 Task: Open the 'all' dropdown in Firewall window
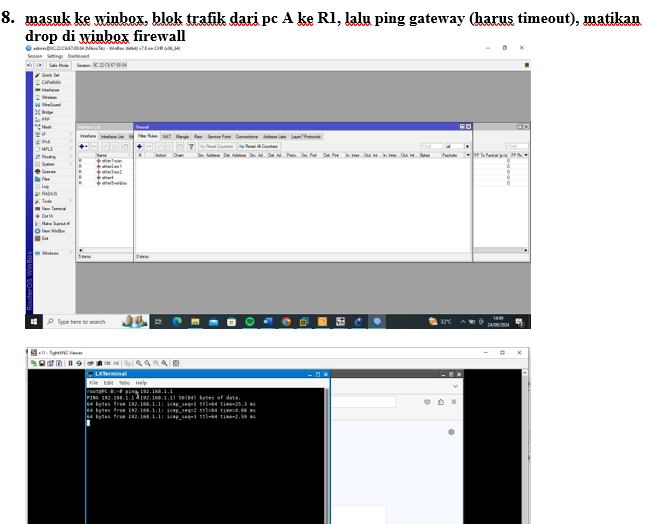(x=467, y=147)
